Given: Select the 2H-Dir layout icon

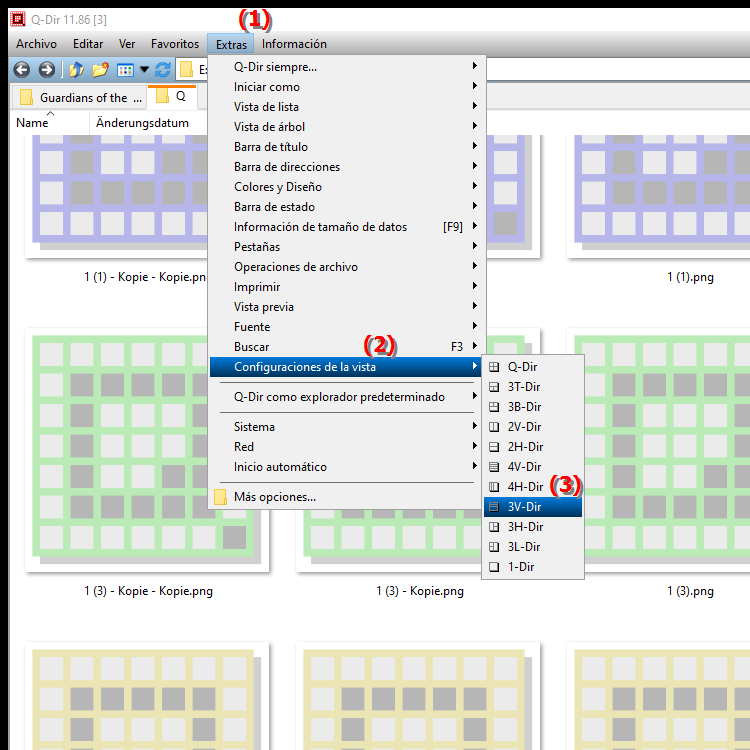Looking at the screenshot, I should tap(494, 447).
